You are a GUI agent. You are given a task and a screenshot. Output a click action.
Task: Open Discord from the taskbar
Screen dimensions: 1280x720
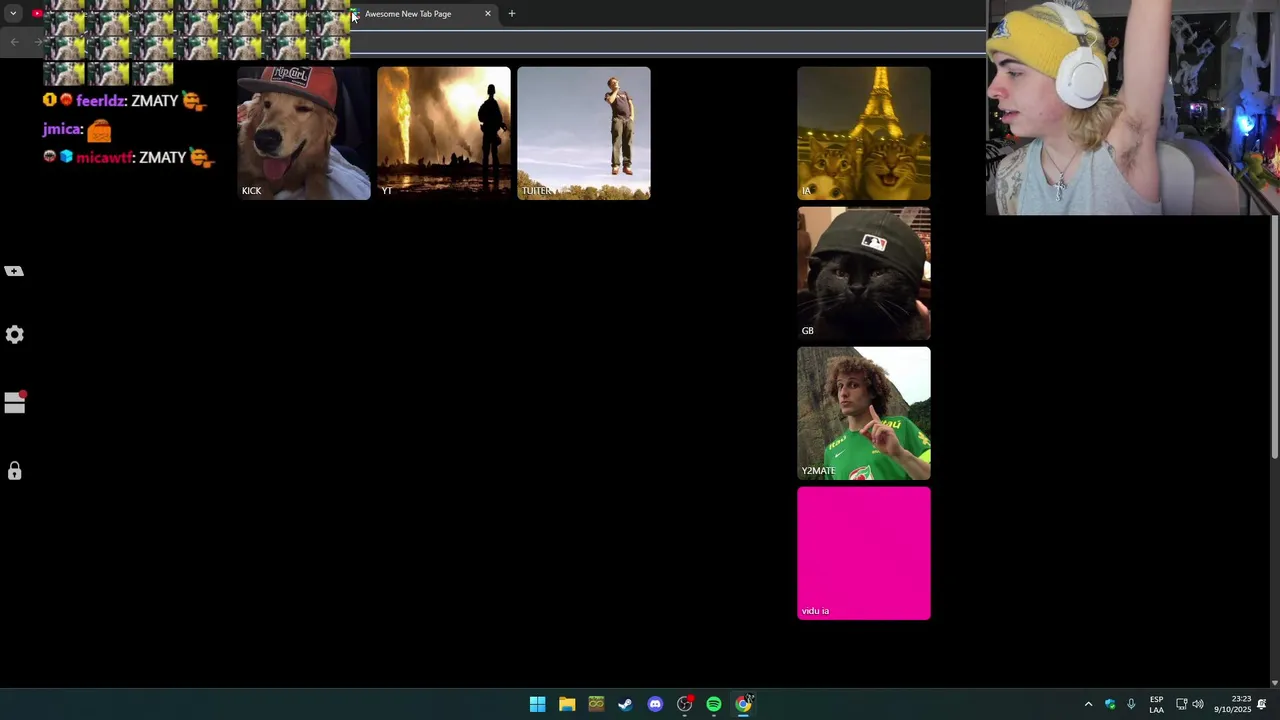(x=655, y=704)
